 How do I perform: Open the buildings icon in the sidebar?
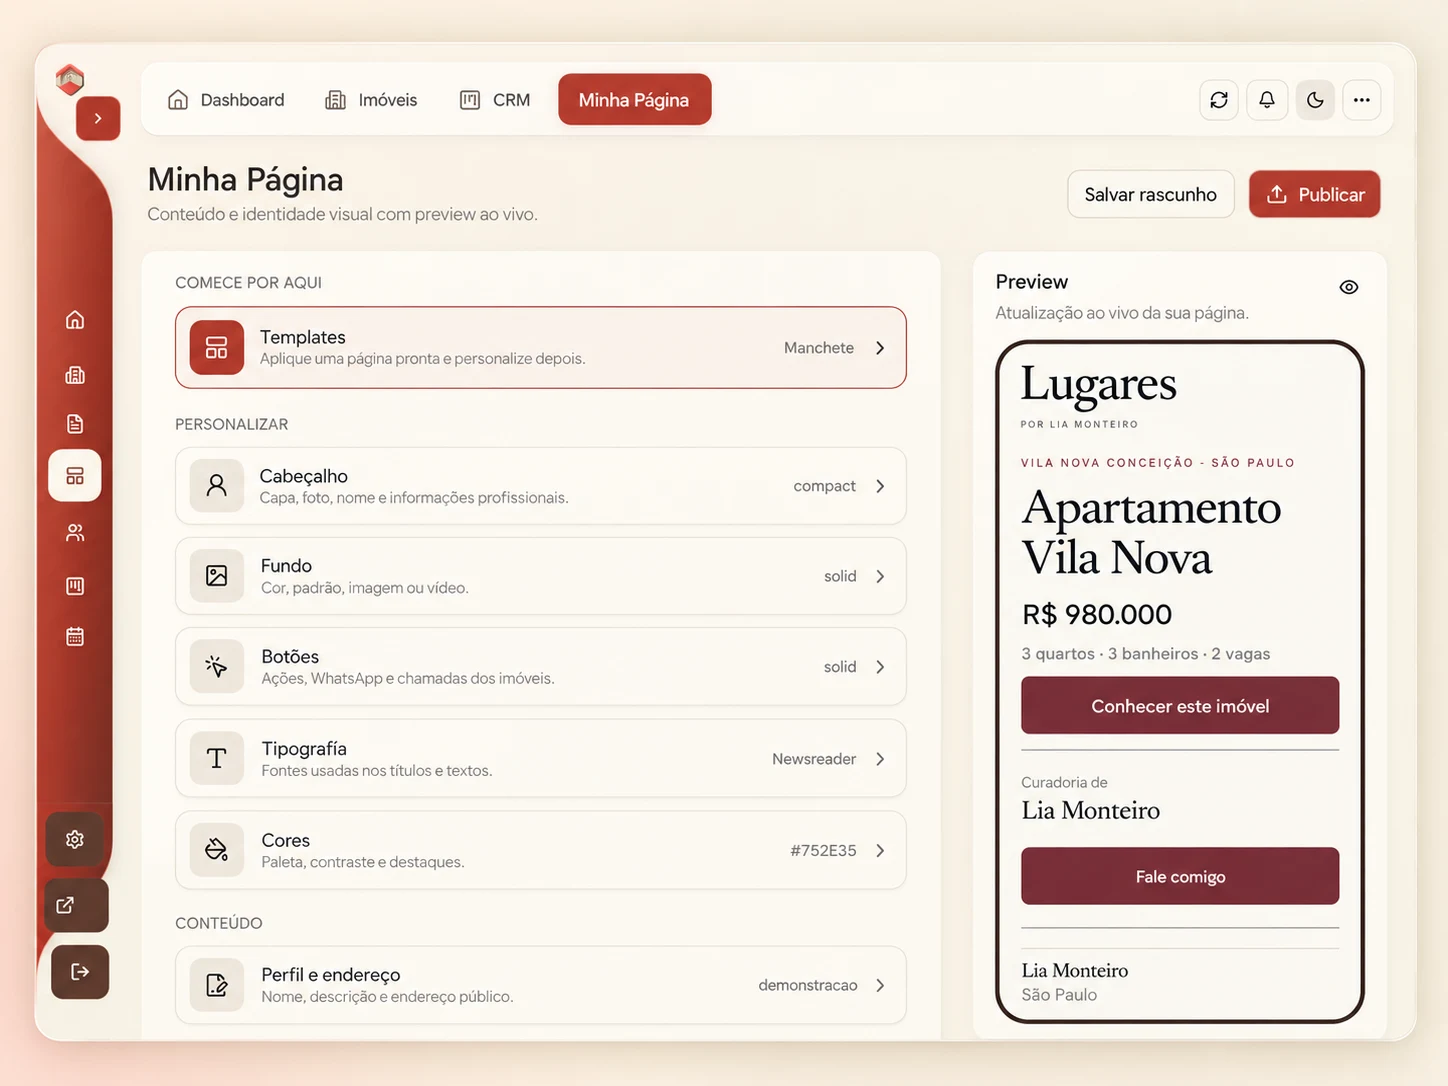75,375
